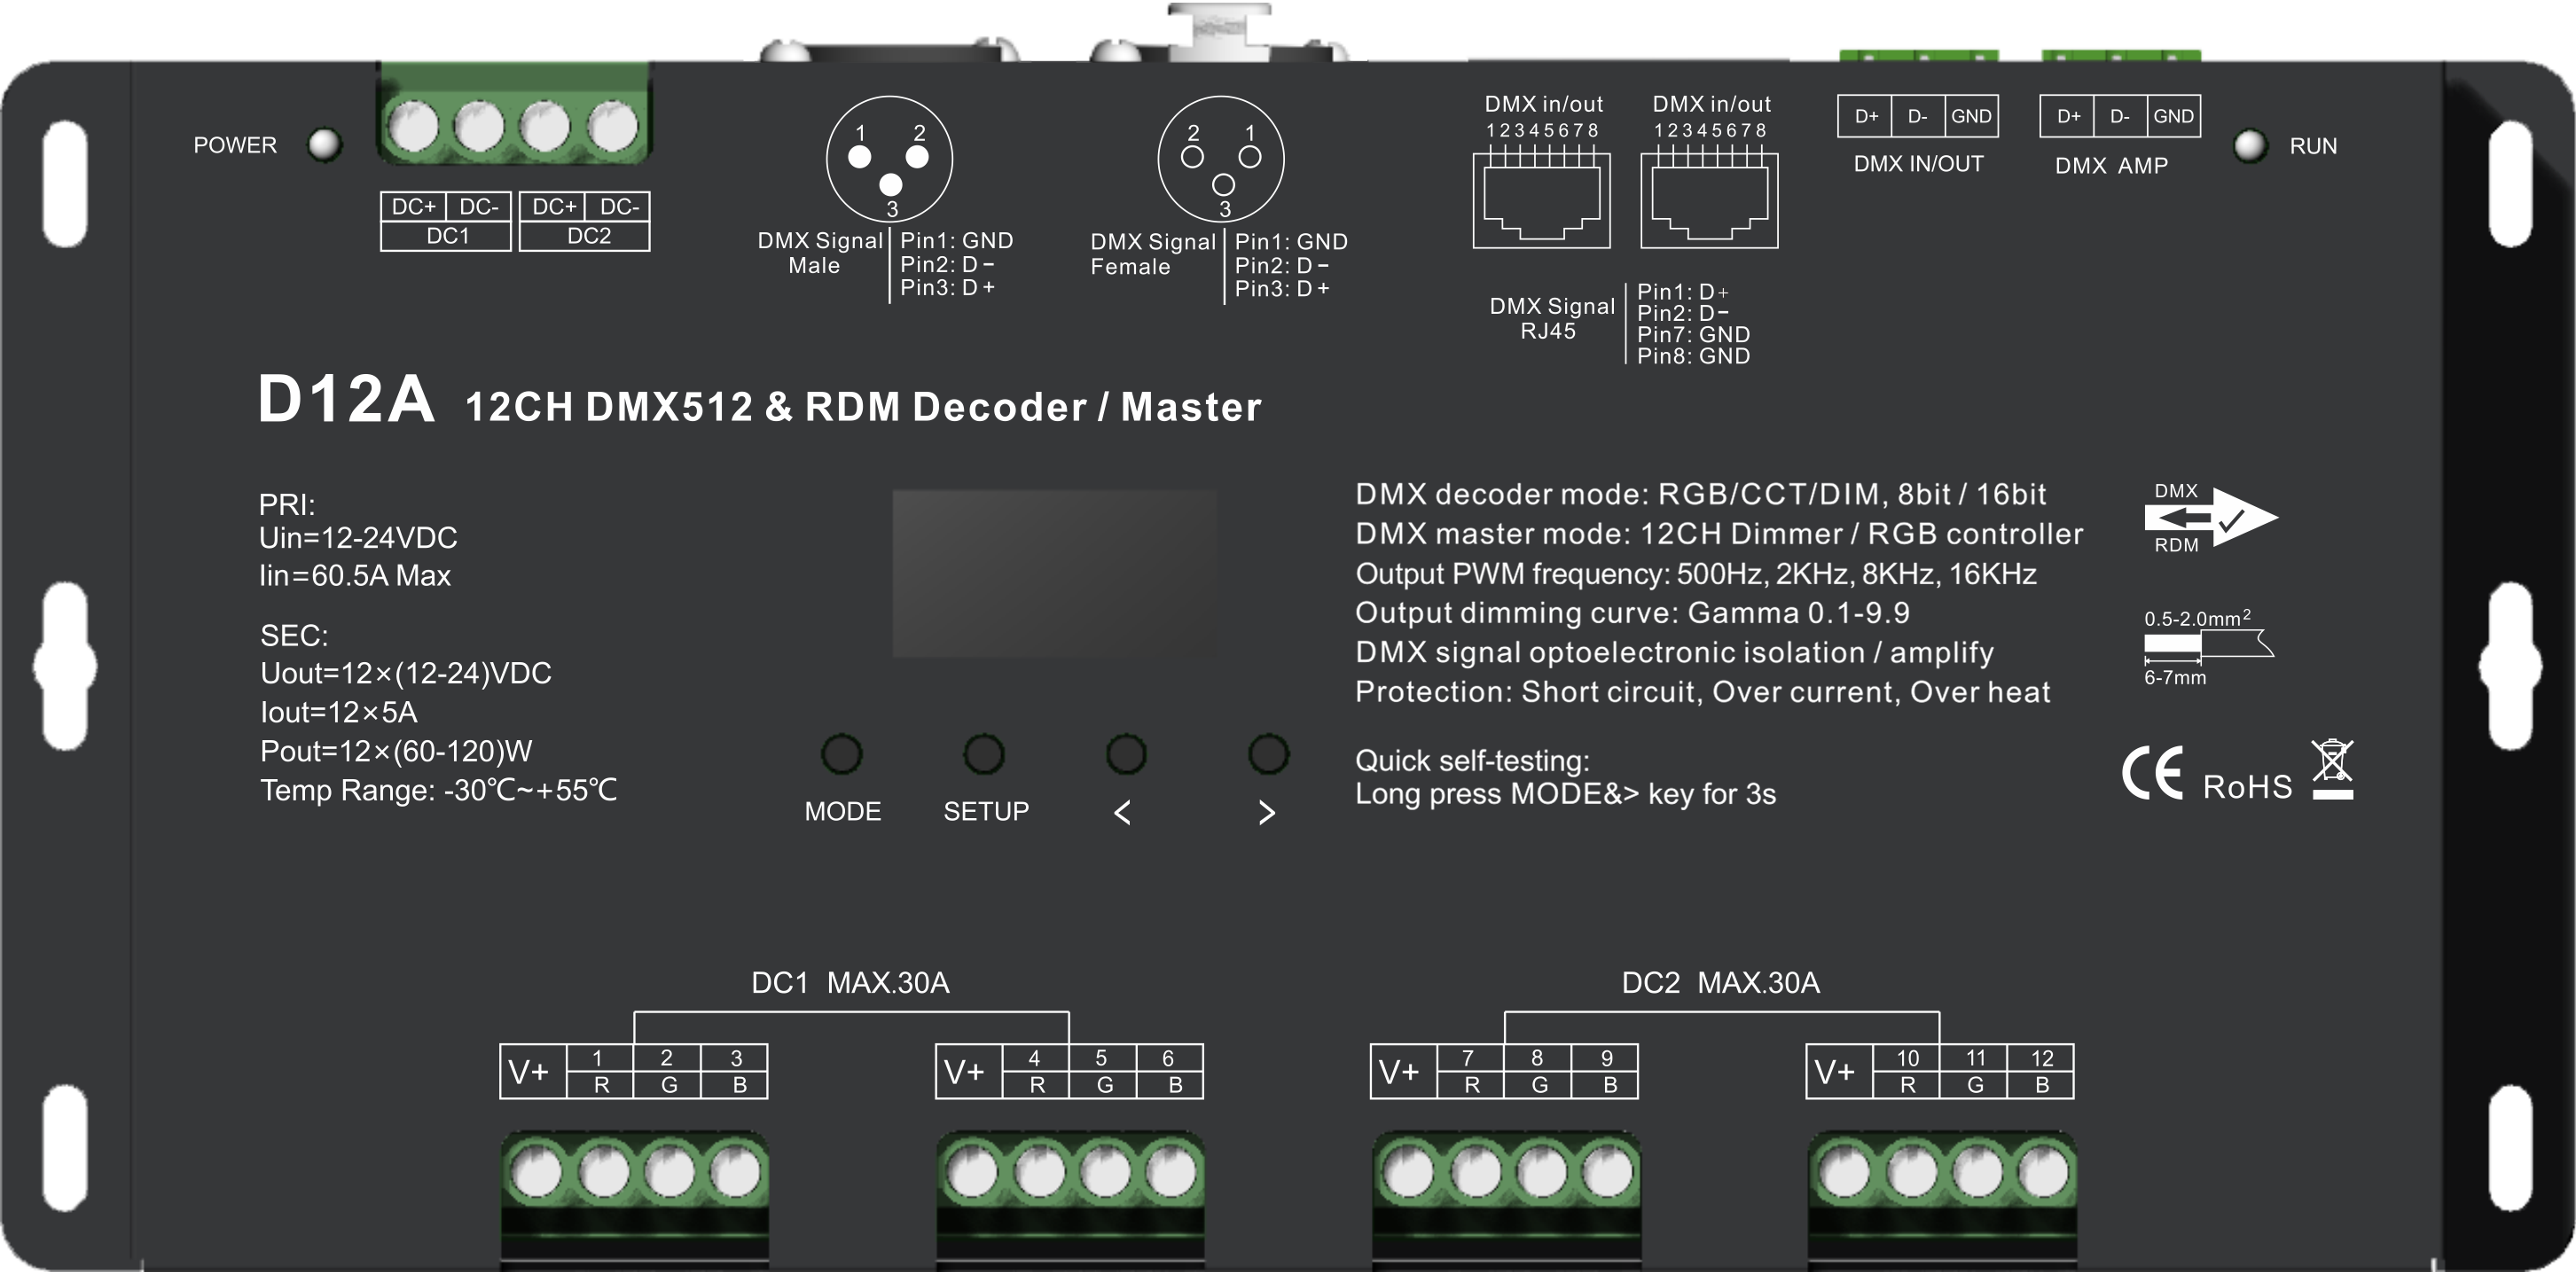Click the RUN indicator LED
2576x1272 pixels.
(2252, 146)
